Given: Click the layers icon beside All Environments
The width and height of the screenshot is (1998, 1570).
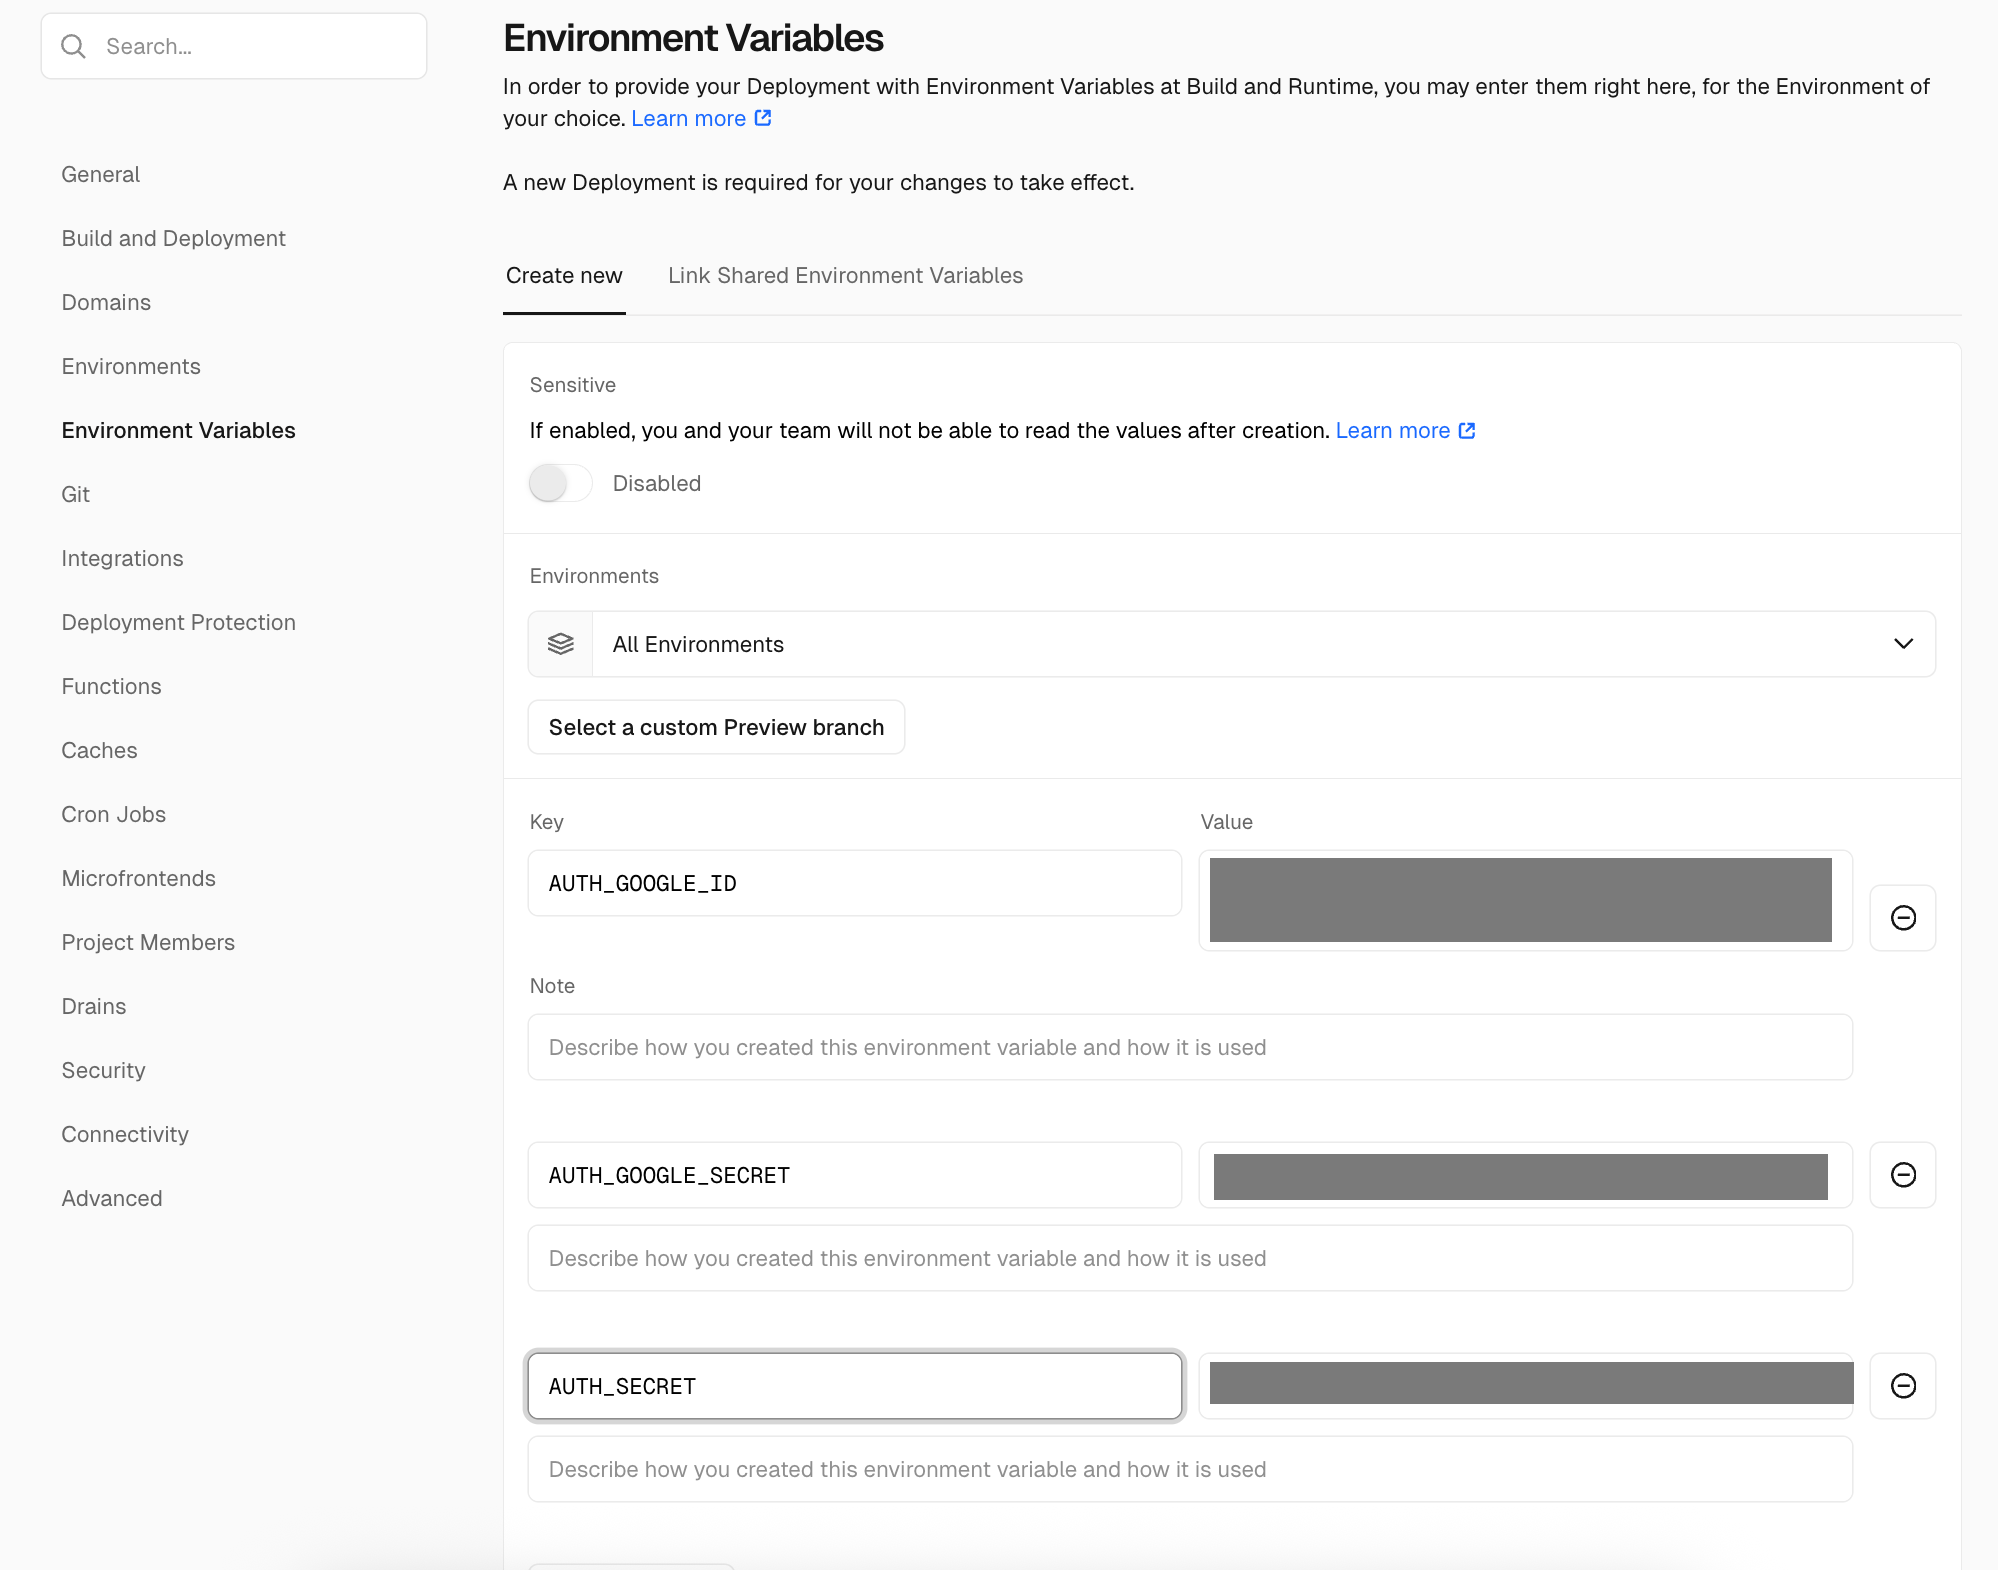Looking at the screenshot, I should click(x=561, y=644).
